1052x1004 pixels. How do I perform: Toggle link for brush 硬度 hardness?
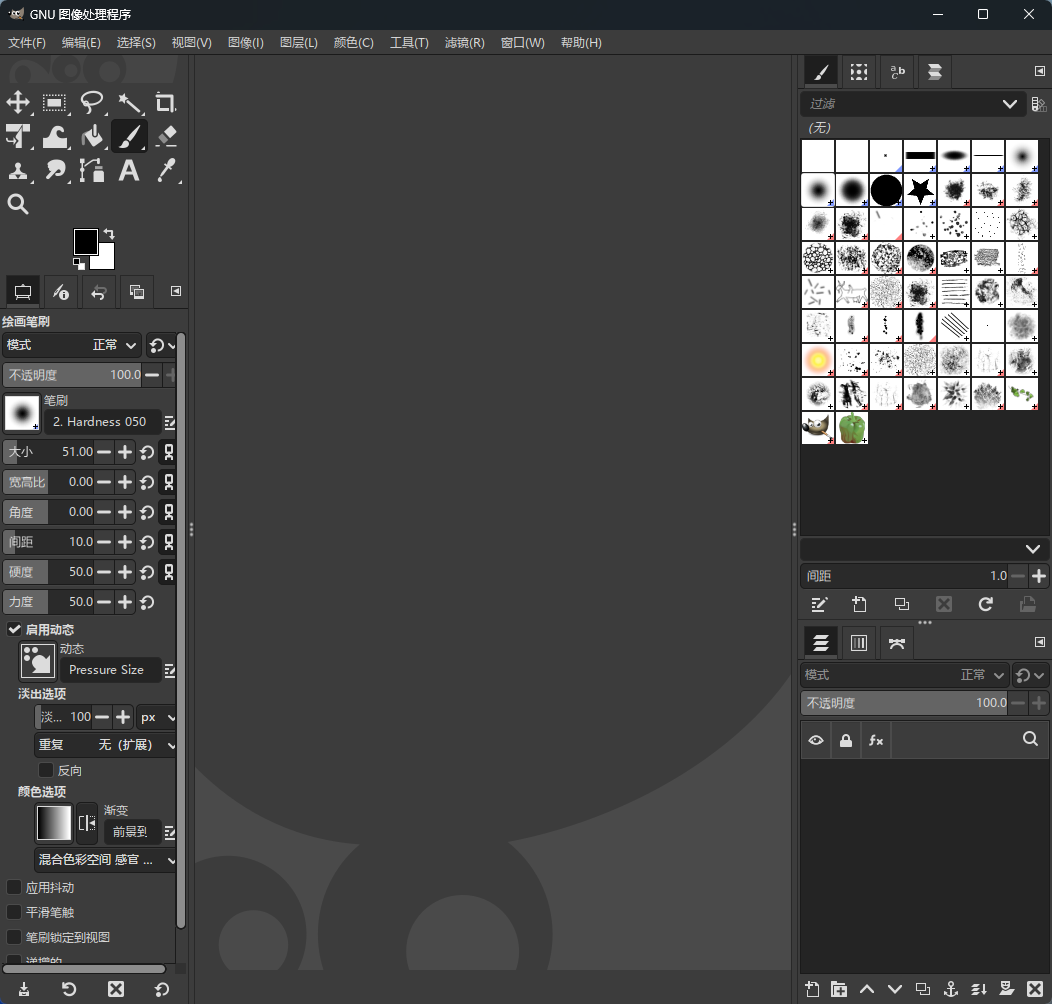click(x=168, y=572)
